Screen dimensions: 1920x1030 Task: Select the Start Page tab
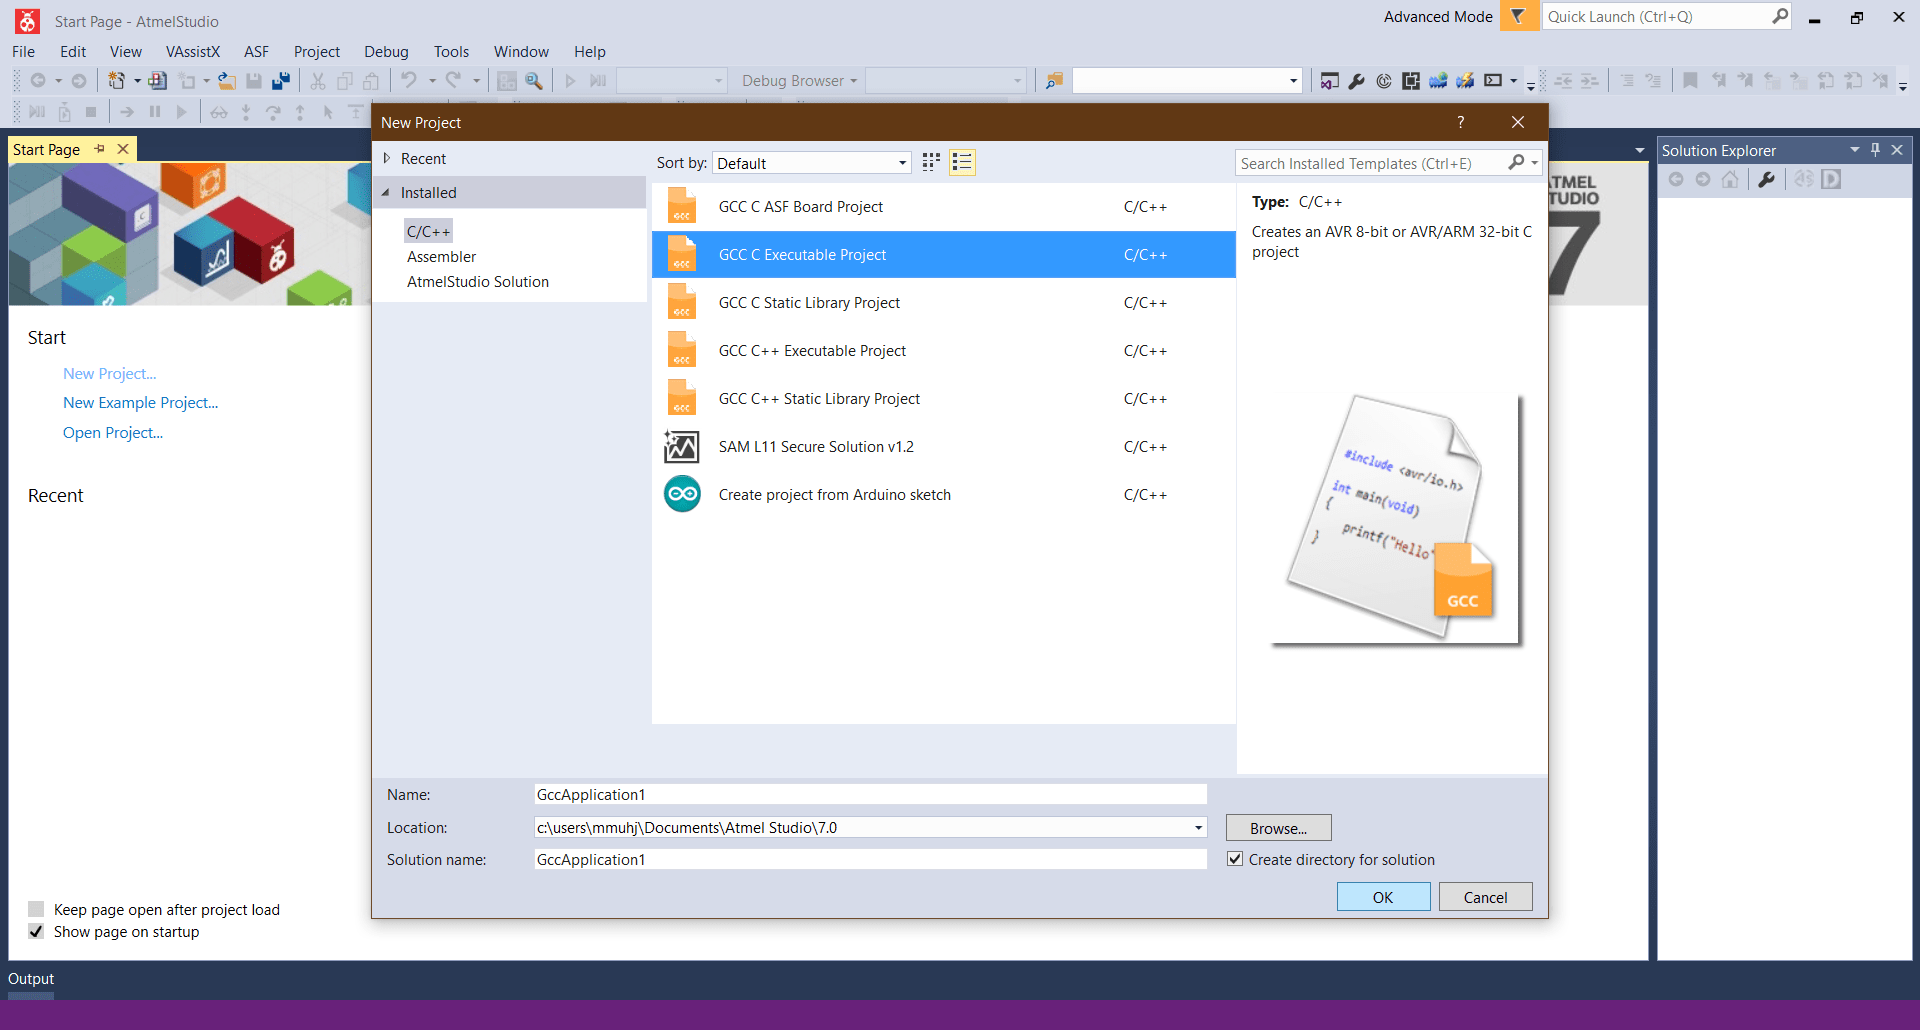pos(47,150)
